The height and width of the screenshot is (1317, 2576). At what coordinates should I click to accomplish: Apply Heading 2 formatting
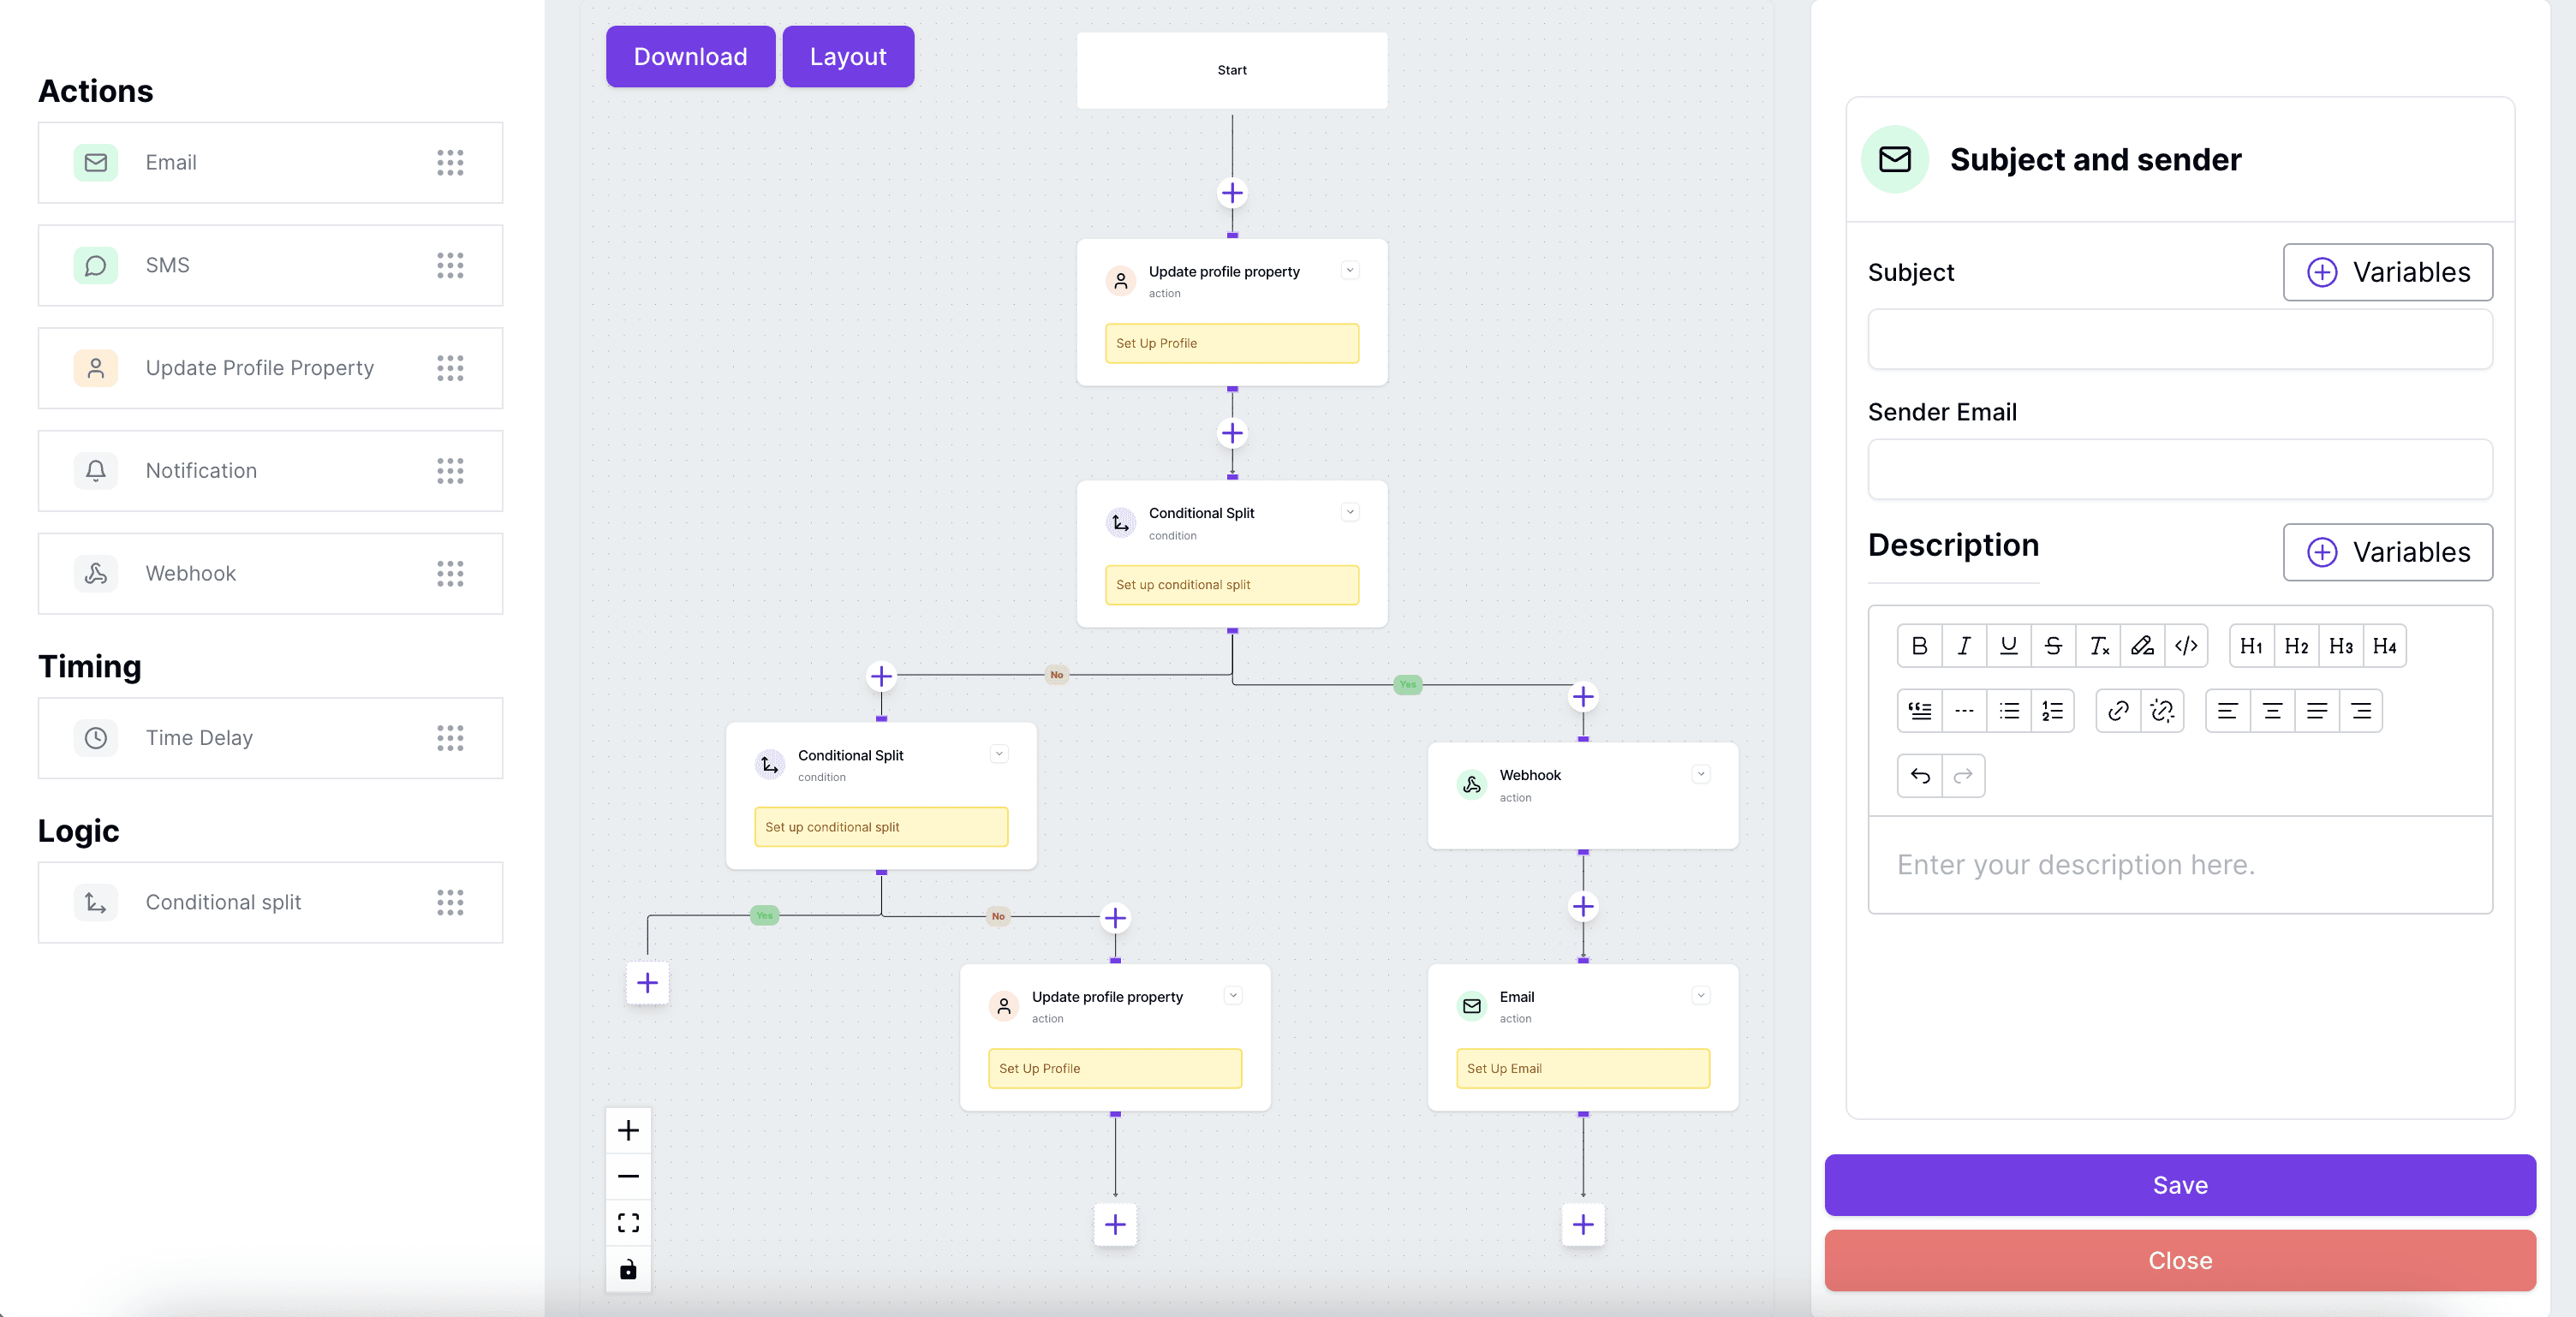click(x=2297, y=645)
